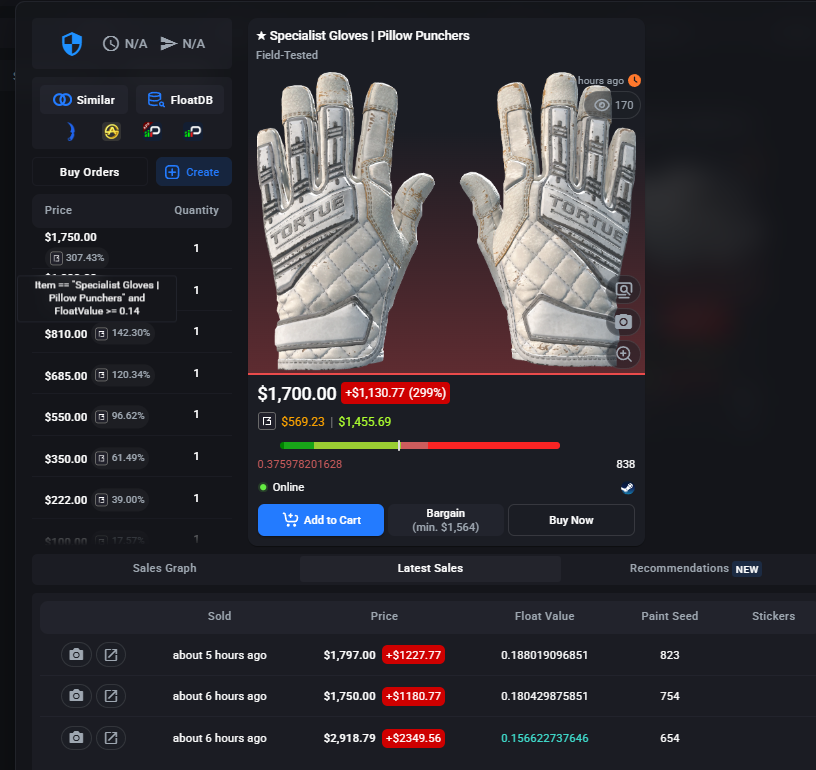Click the $1,700.00 listing price

point(297,393)
